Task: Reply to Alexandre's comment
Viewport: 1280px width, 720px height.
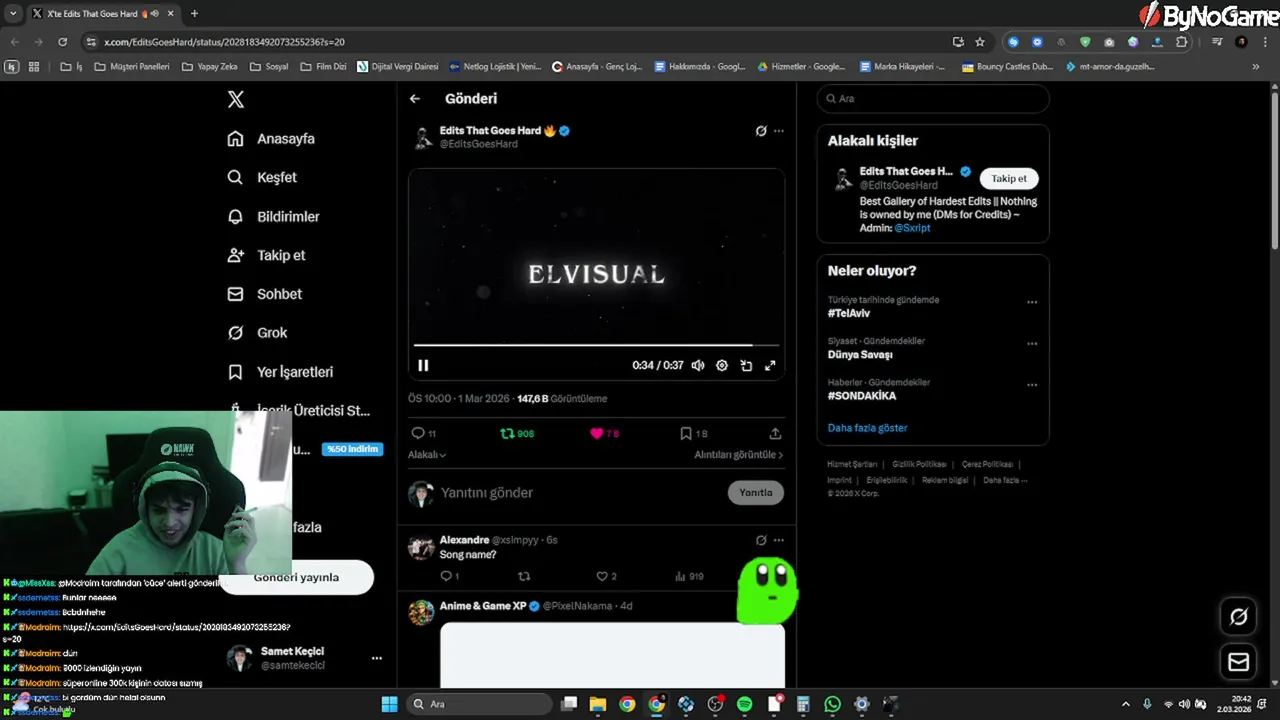Action: pyautogui.click(x=449, y=577)
